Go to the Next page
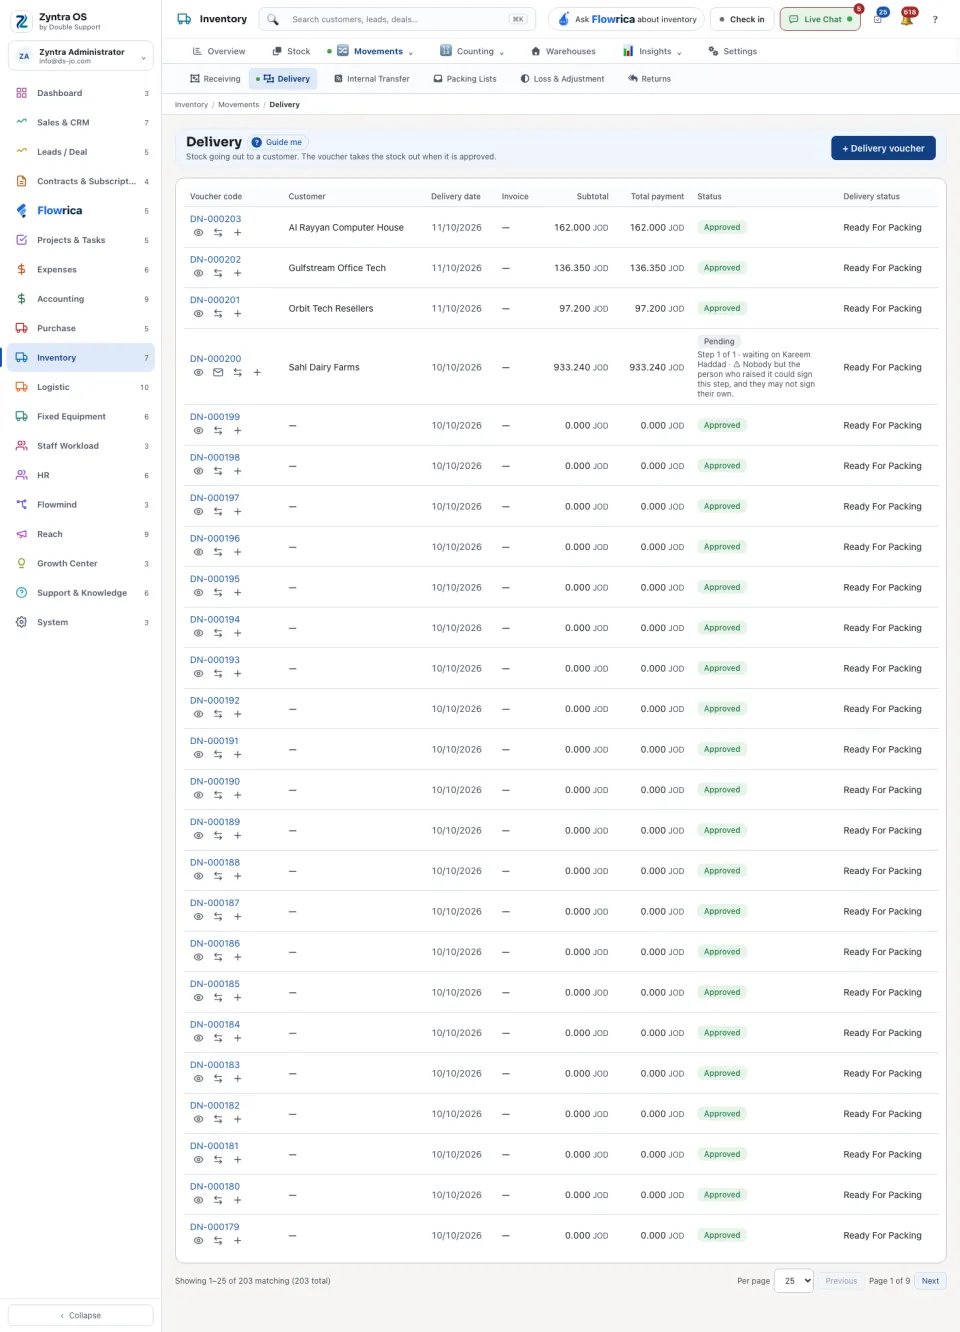Screen dimensions: 960x1332 pos(930,1281)
